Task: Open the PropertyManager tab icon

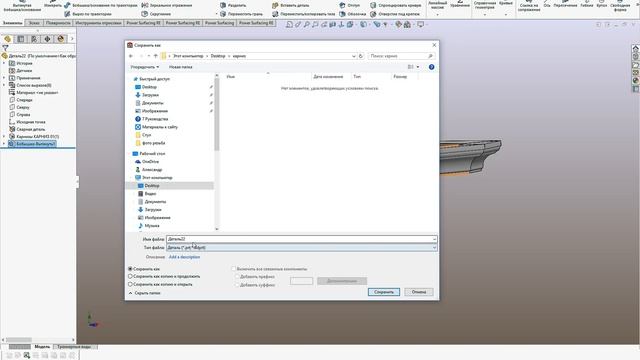Action: 21,39
